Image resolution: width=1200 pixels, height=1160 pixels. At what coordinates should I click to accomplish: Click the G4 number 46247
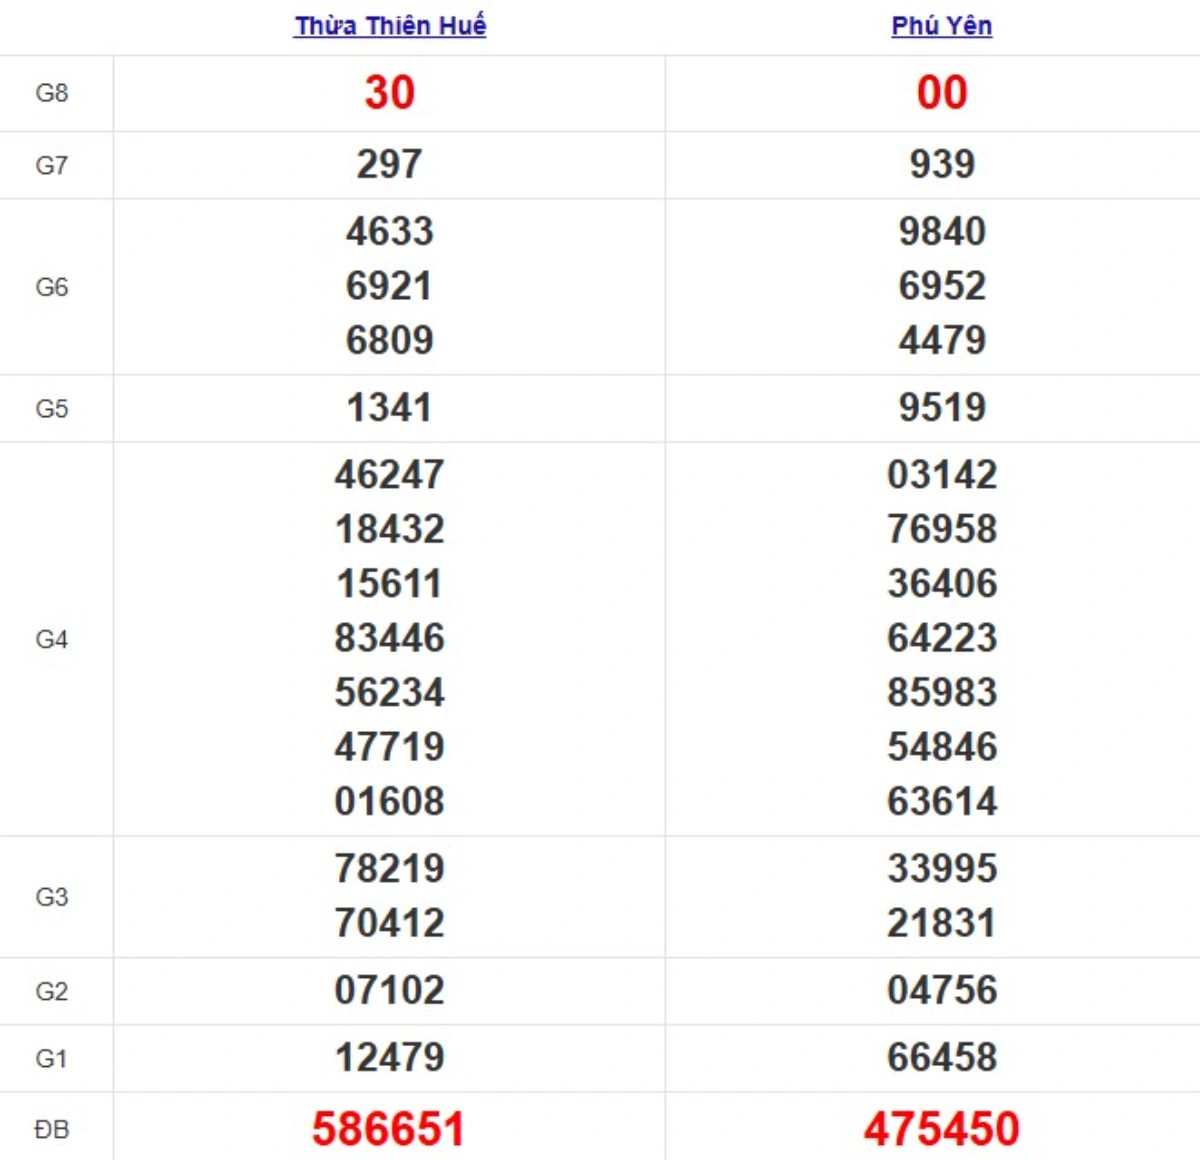coord(389,475)
